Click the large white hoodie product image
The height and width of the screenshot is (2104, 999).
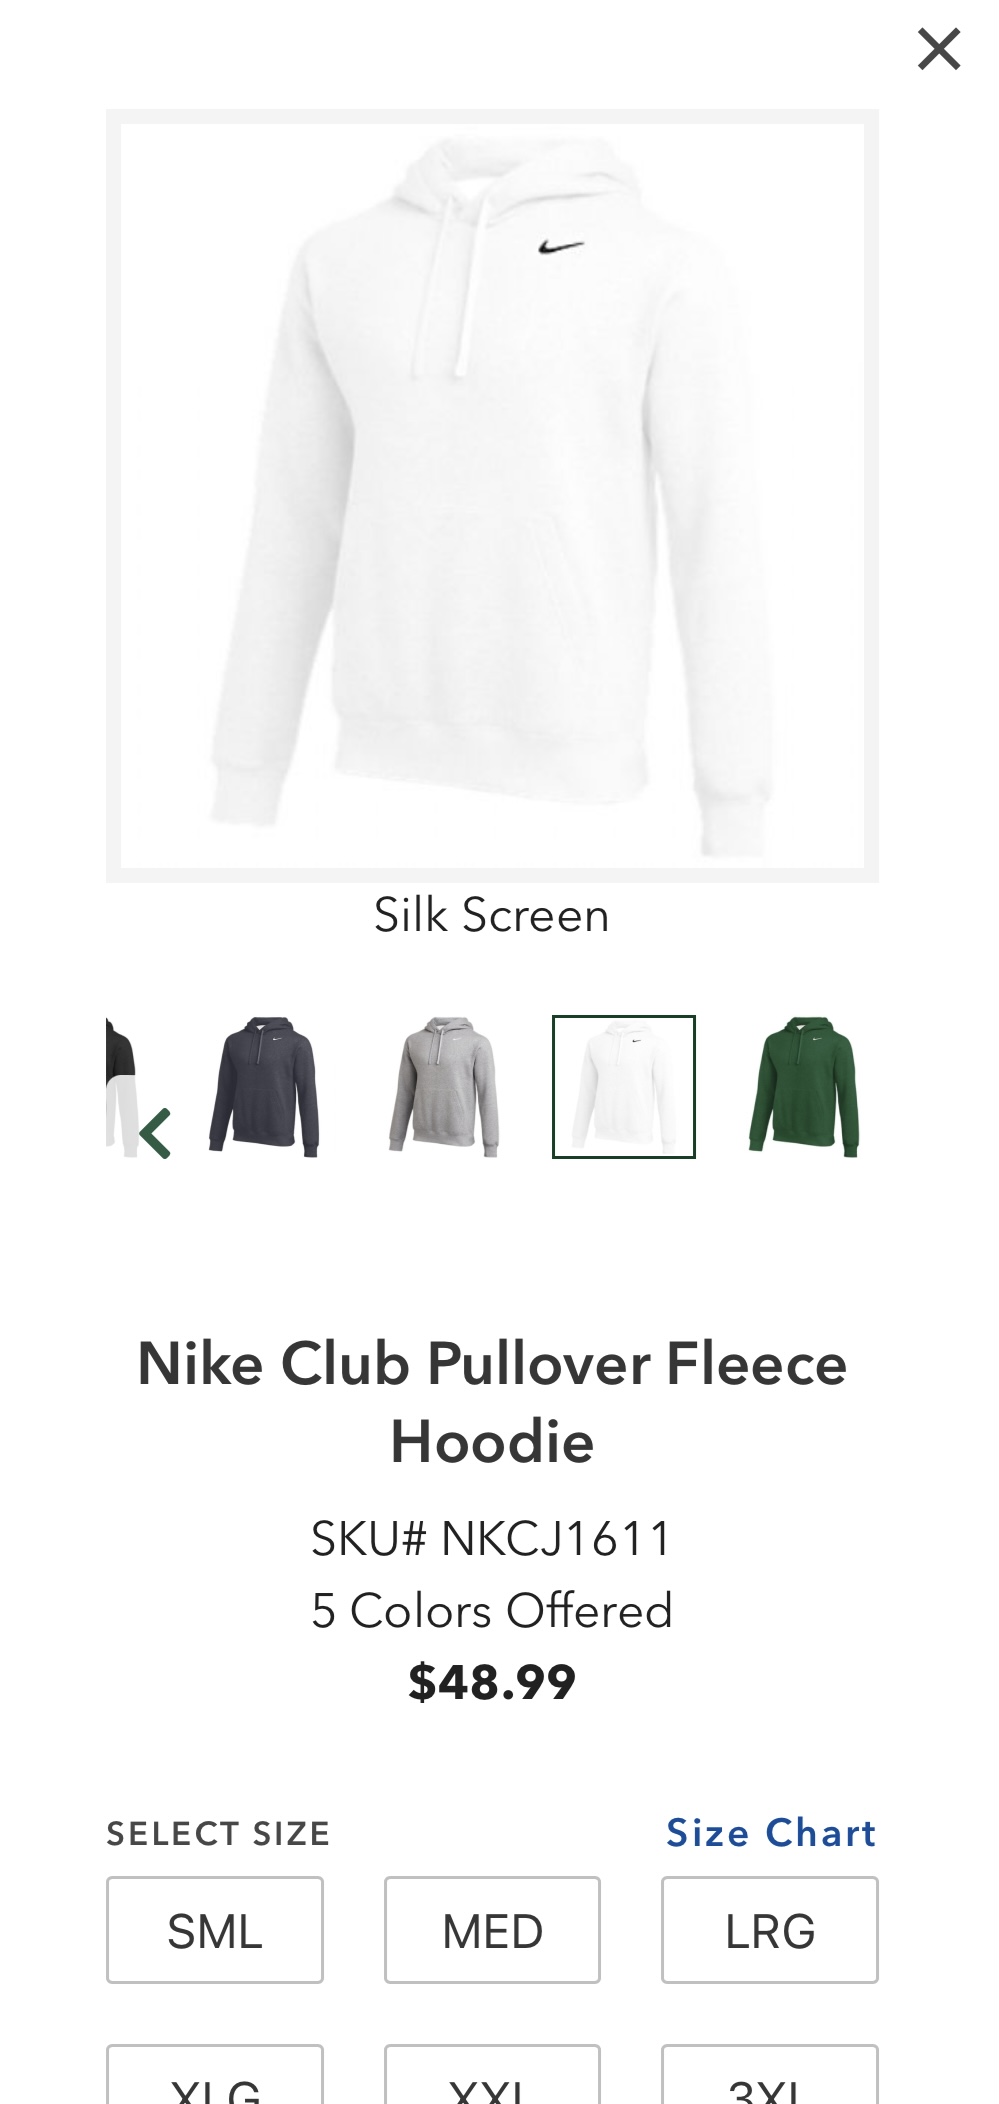tap(492, 496)
